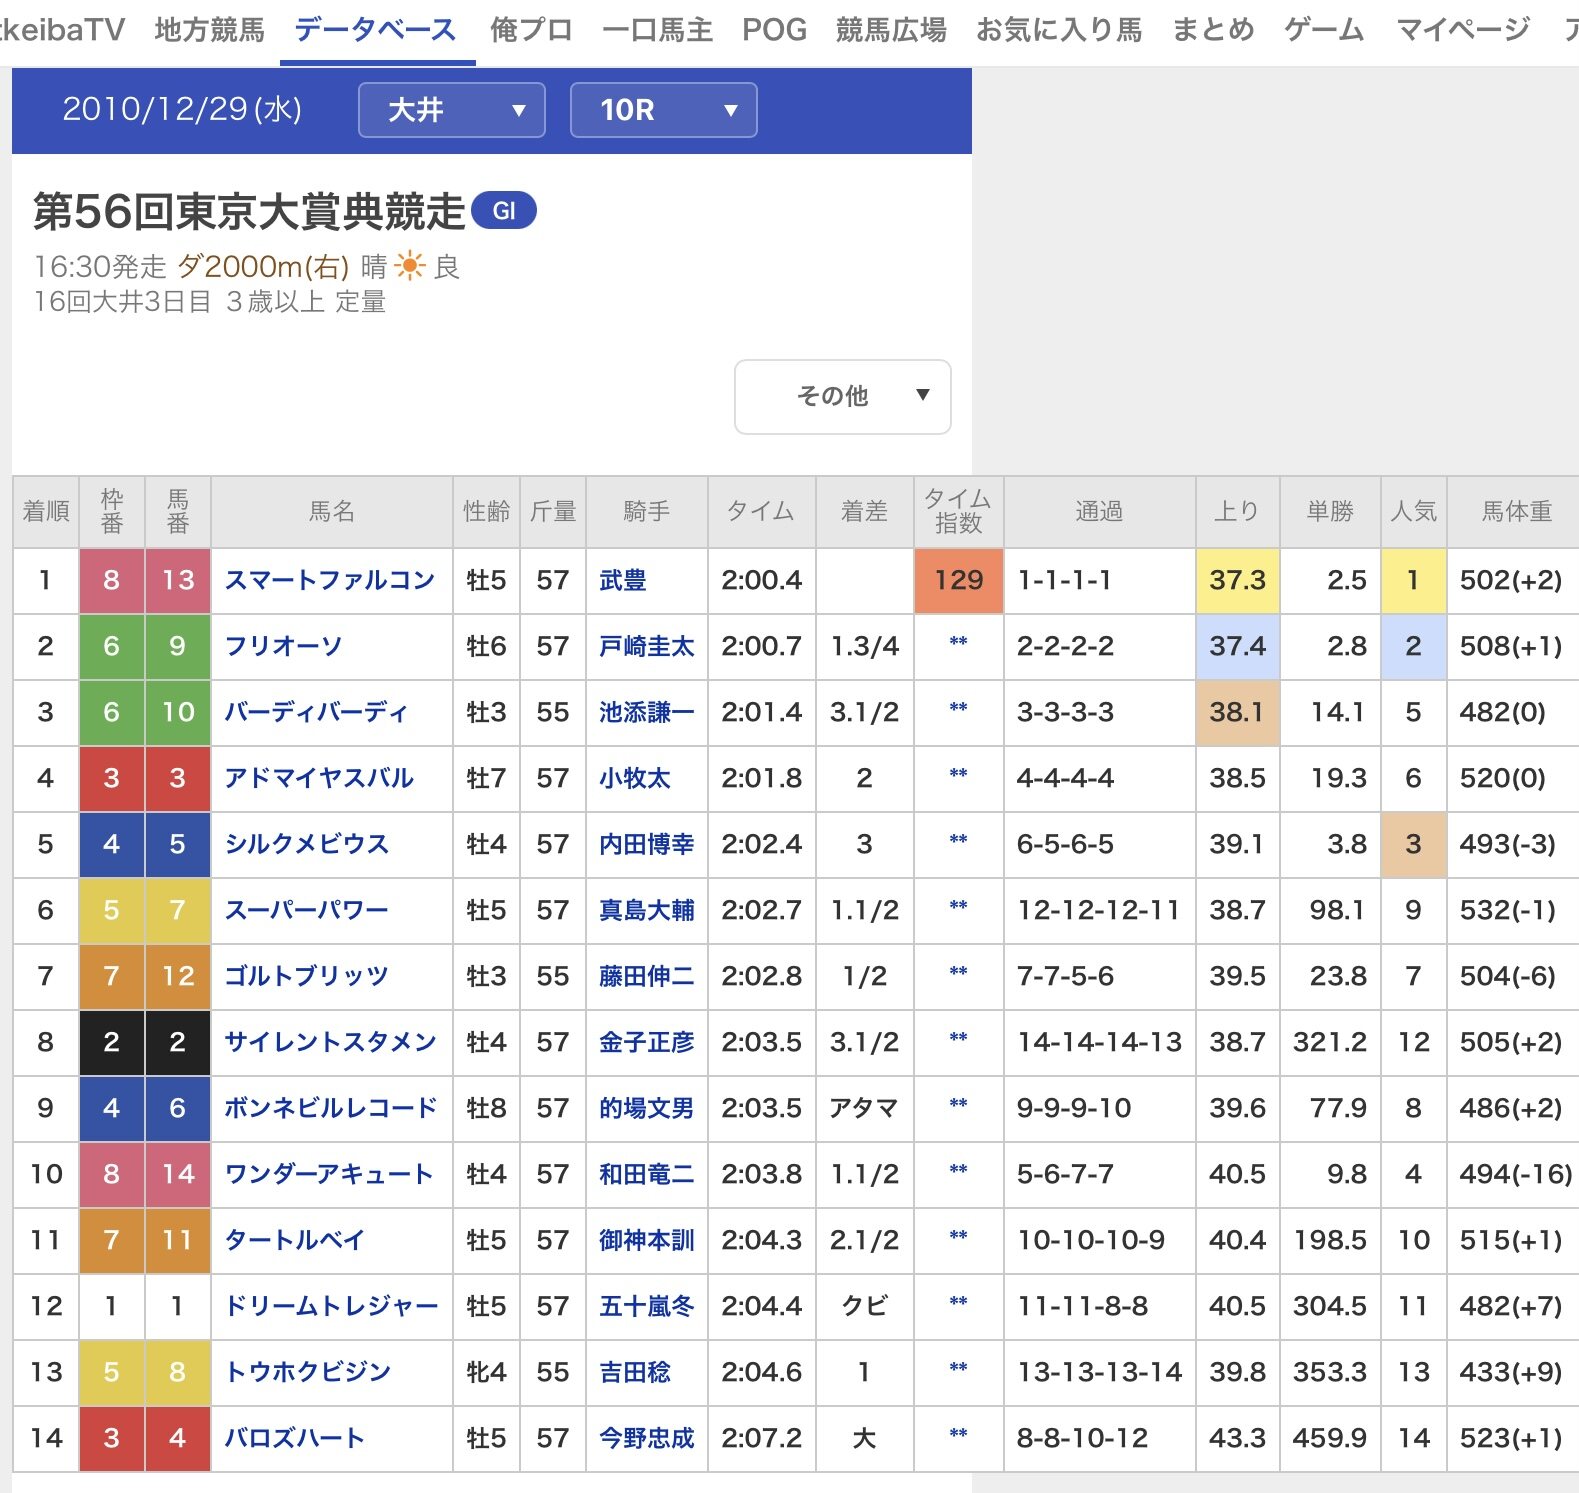Open horse バロズハート's page

[x=294, y=1438]
